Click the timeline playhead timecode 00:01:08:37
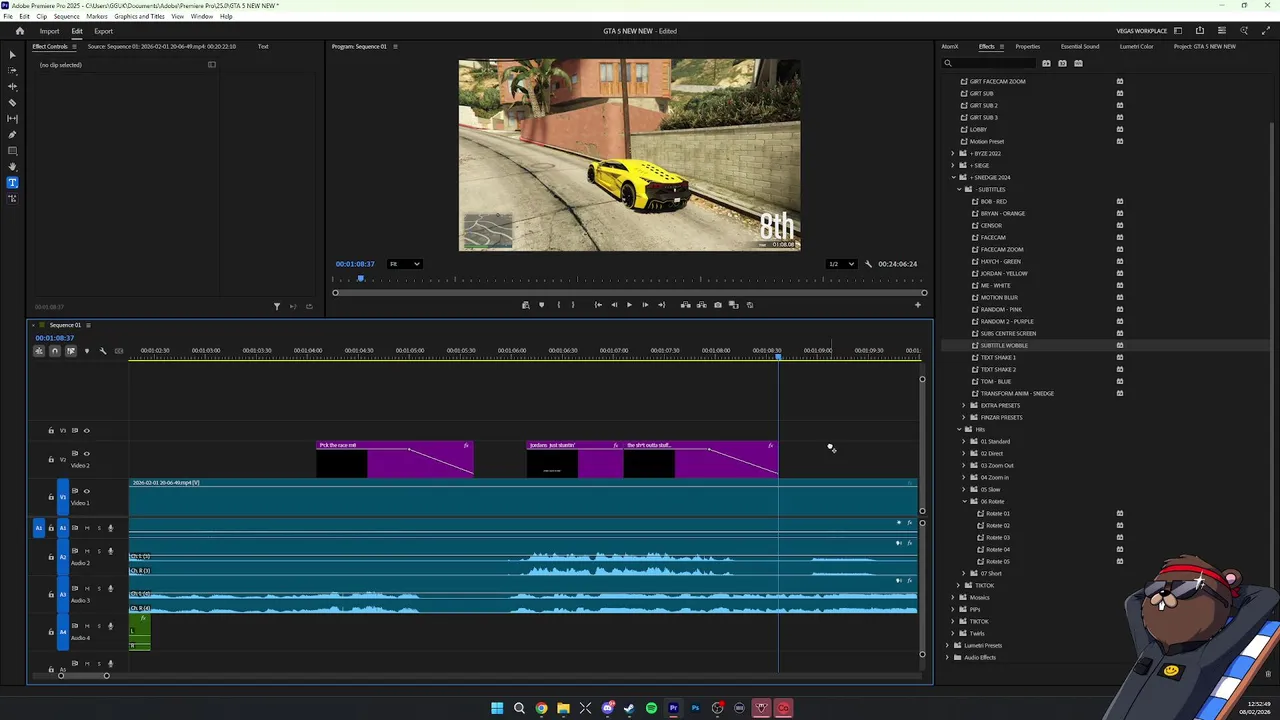The width and height of the screenshot is (1280, 720). coord(55,338)
